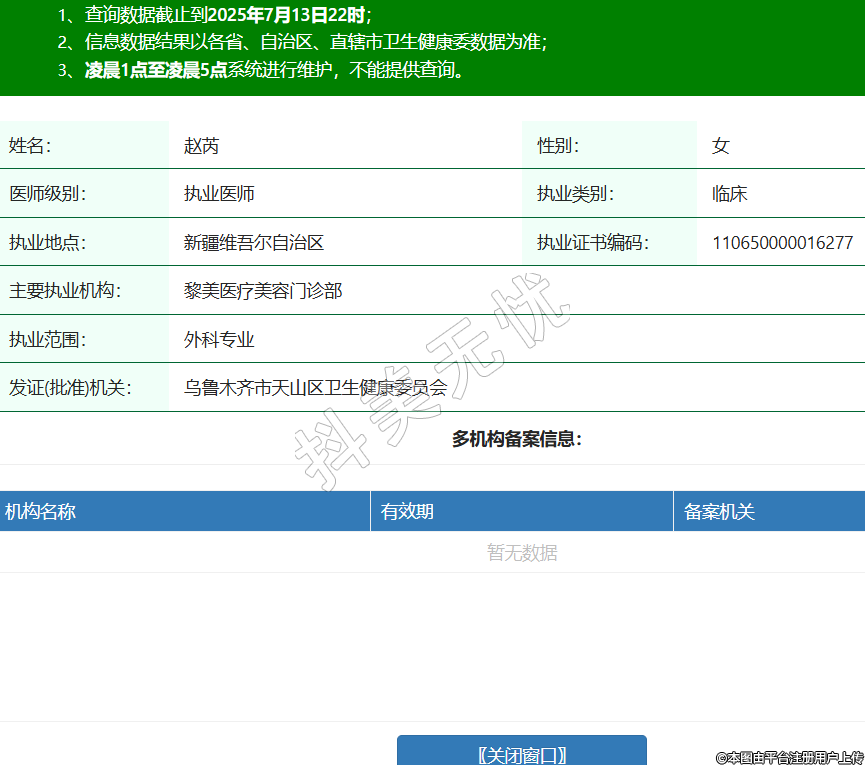Click the 凌晨1点至凌晨5点 maintenance notice line
Viewport: 865px width, 765px height.
(155, 70)
